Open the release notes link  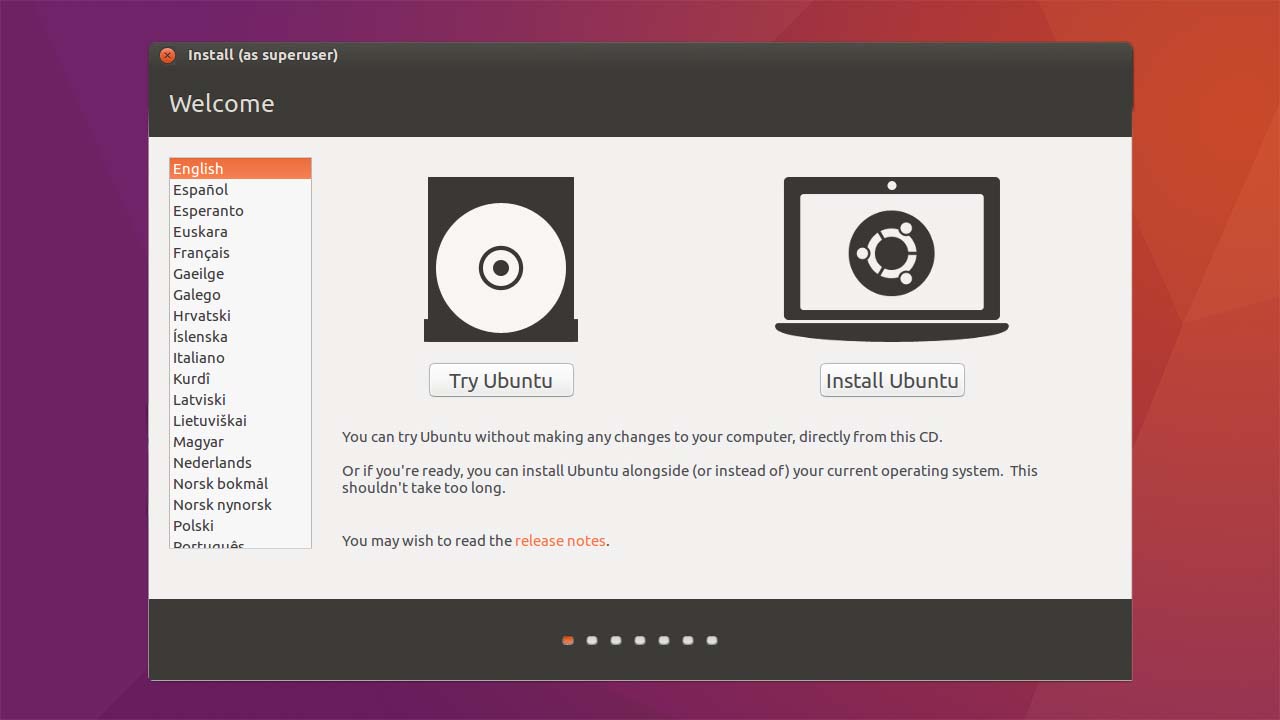point(560,540)
